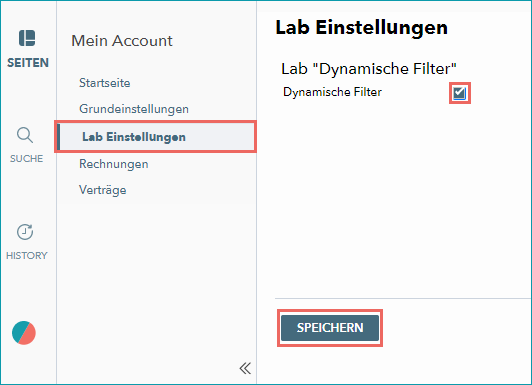Click the Lab Einstellungen page title

[361, 27]
